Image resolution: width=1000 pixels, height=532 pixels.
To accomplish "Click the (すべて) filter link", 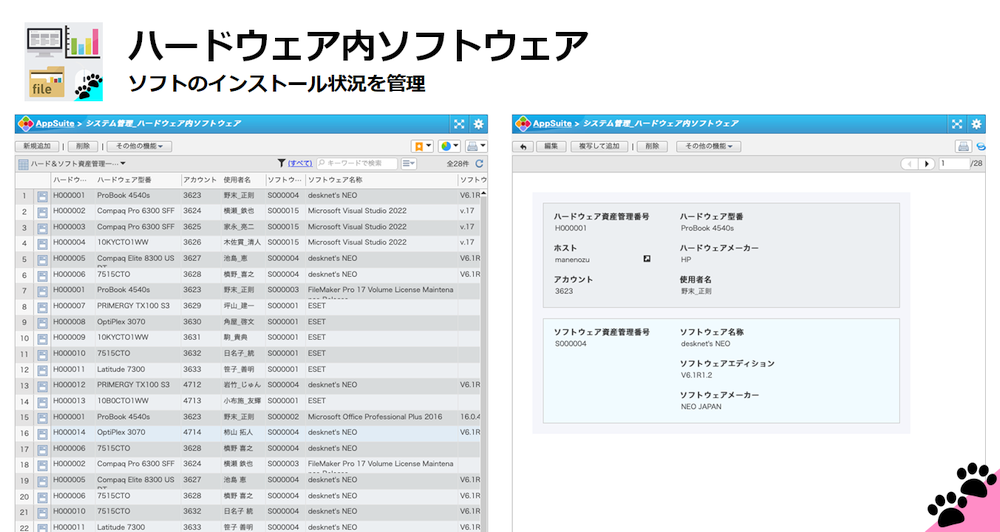I will [x=300, y=163].
